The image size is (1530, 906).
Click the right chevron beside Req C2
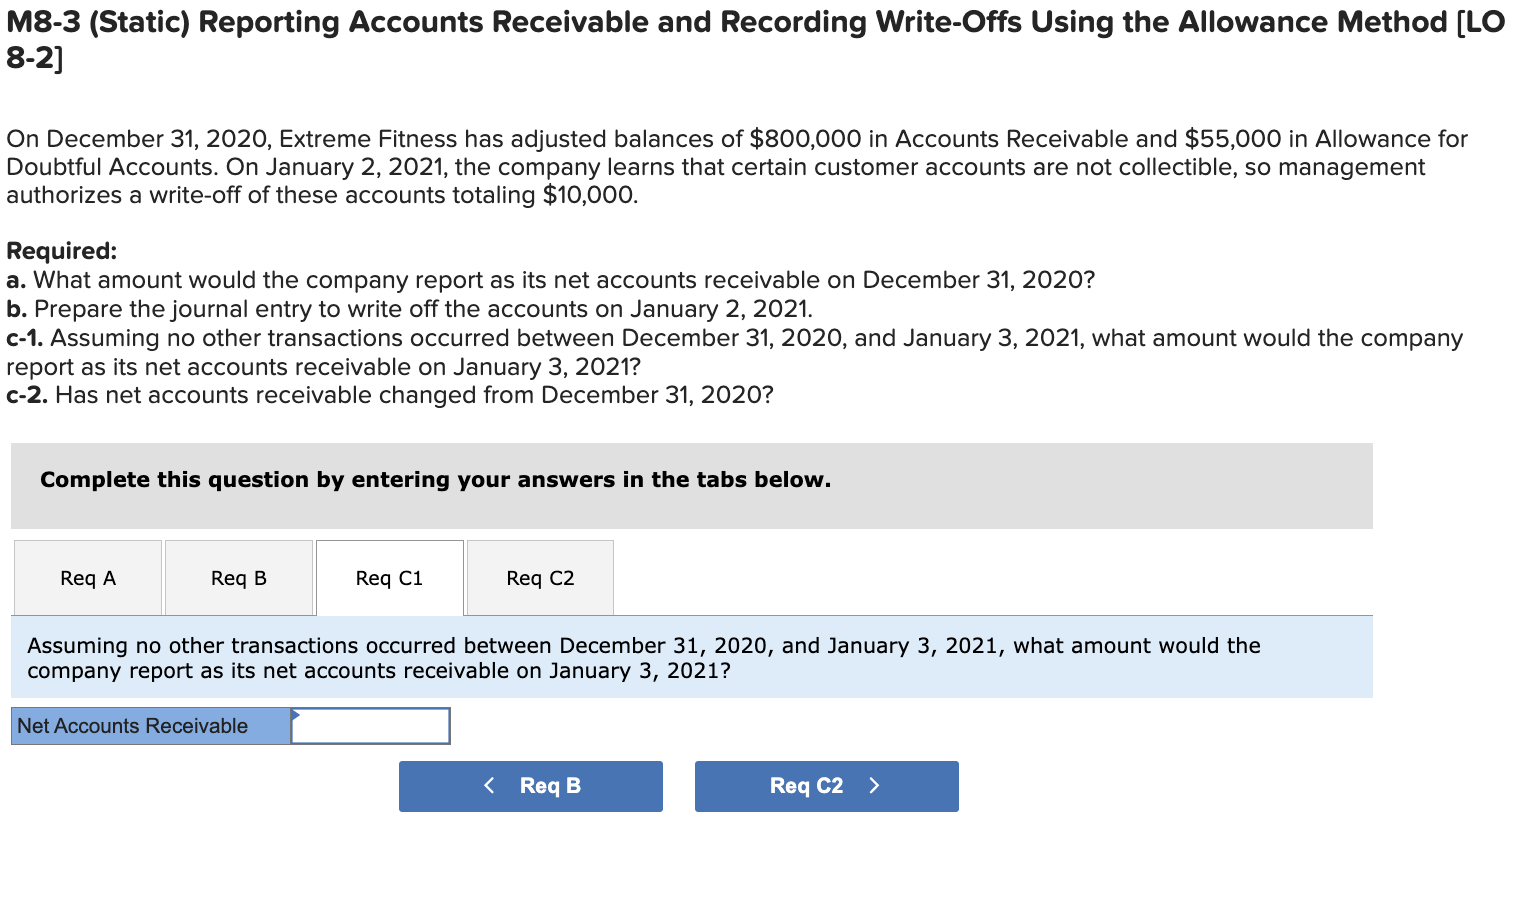click(874, 786)
